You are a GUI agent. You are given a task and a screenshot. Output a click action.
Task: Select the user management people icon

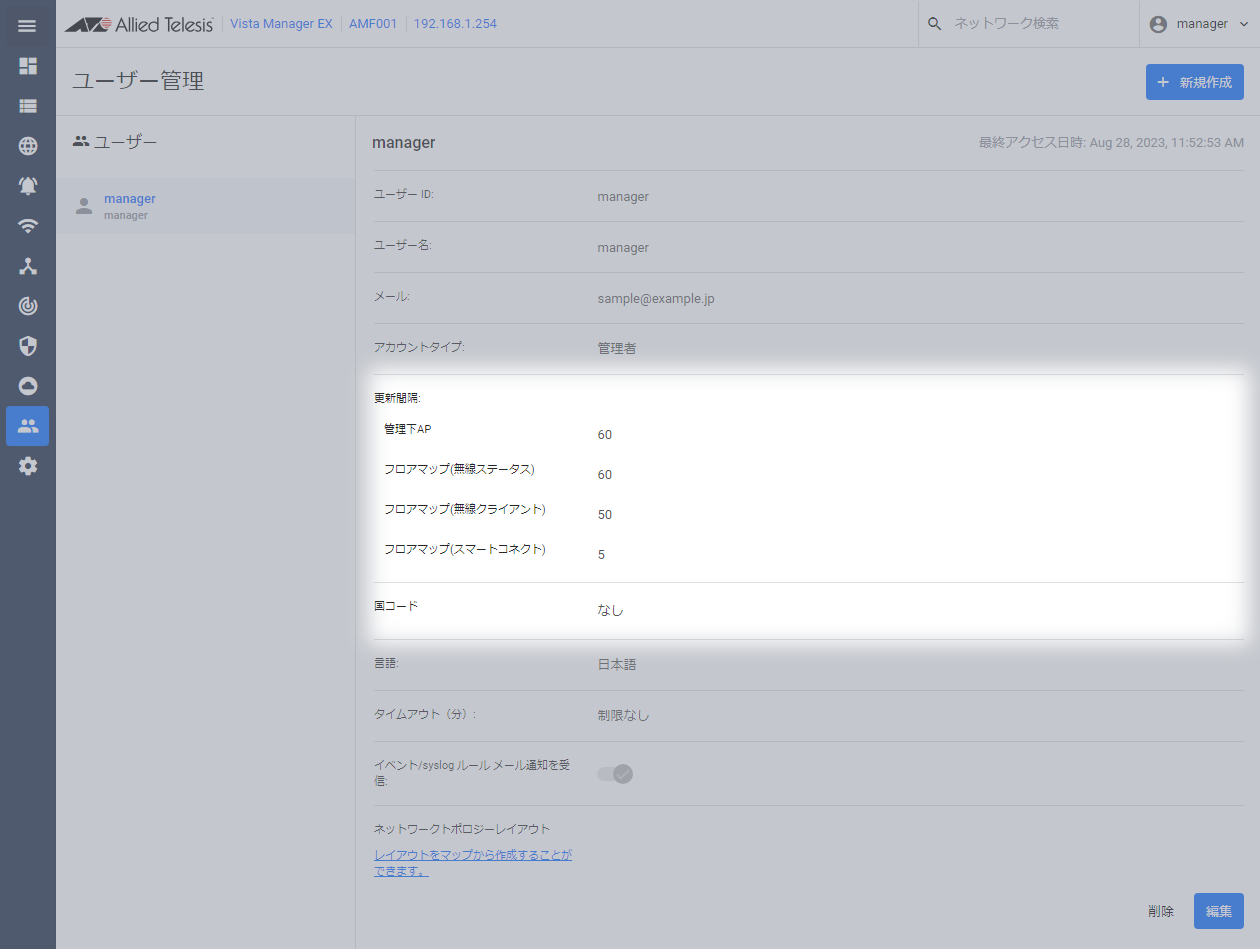coord(28,426)
